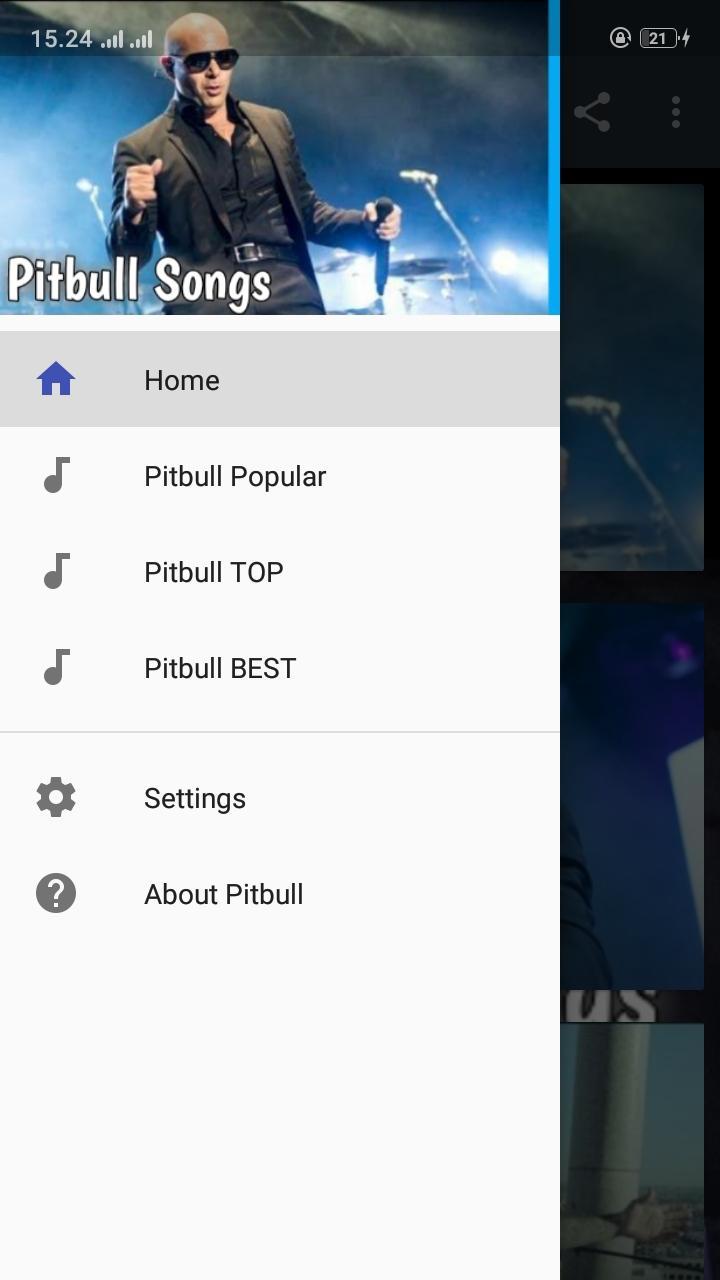Open the Pitbull TOP playlist
Image resolution: width=720 pixels, height=1280 pixels.
pos(280,572)
